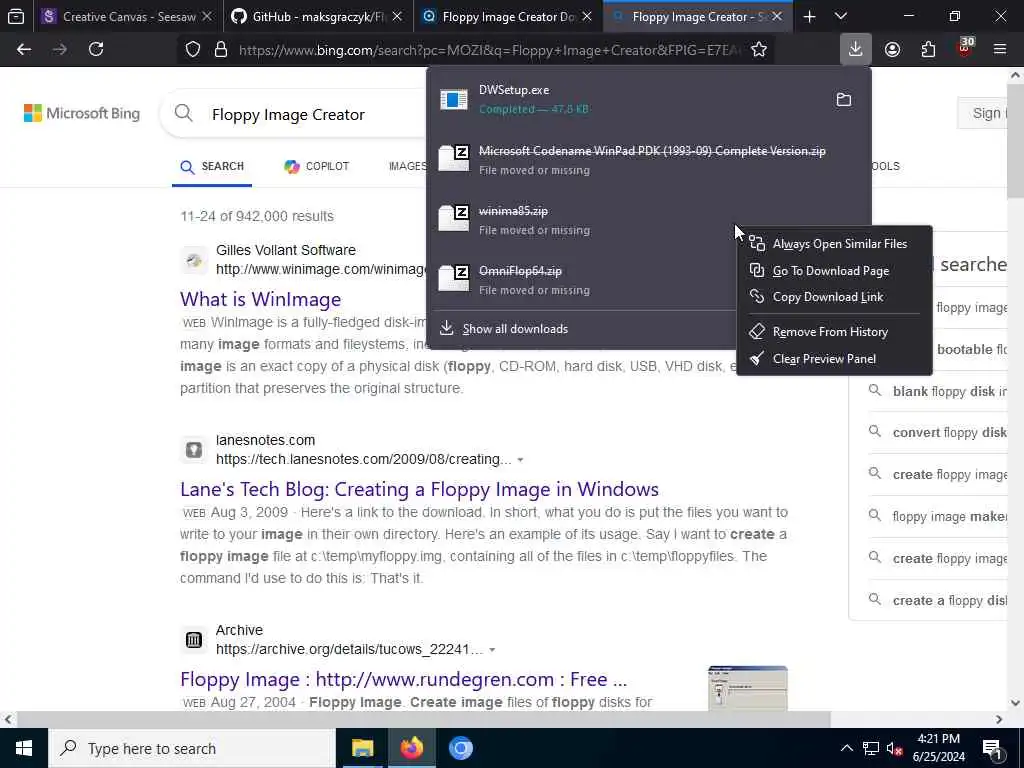Click the vertical scrollbar down arrow

pos(1015,703)
